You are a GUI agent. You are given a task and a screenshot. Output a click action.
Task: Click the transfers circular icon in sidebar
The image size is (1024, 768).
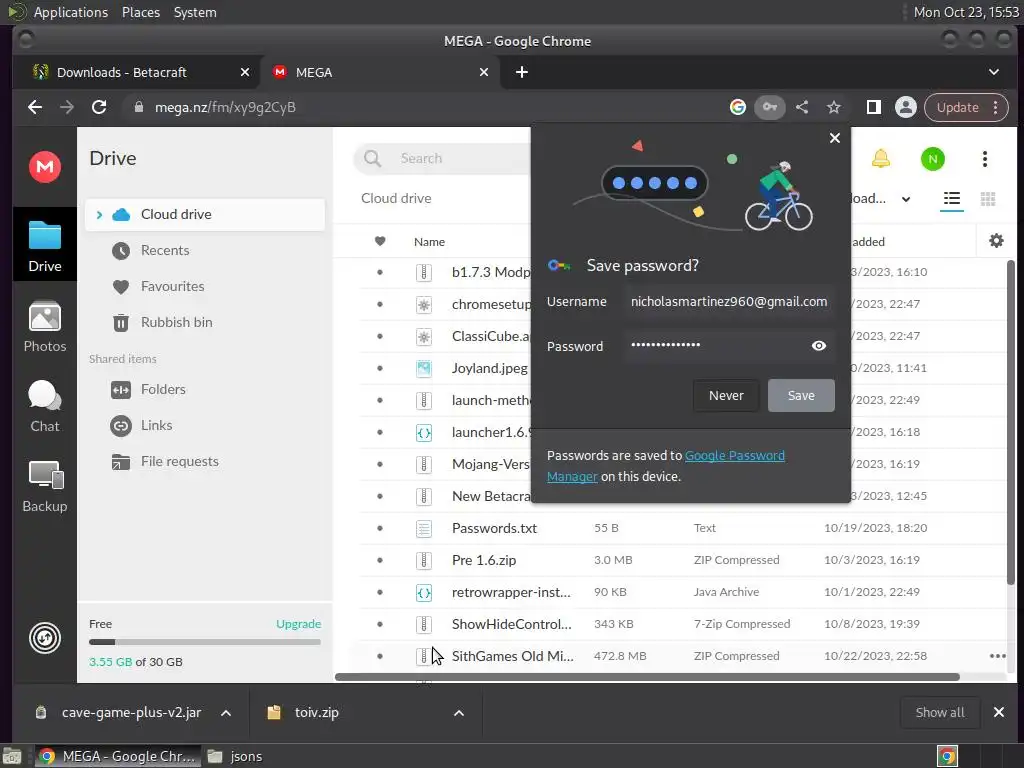pyautogui.click(x=45, y=638)
